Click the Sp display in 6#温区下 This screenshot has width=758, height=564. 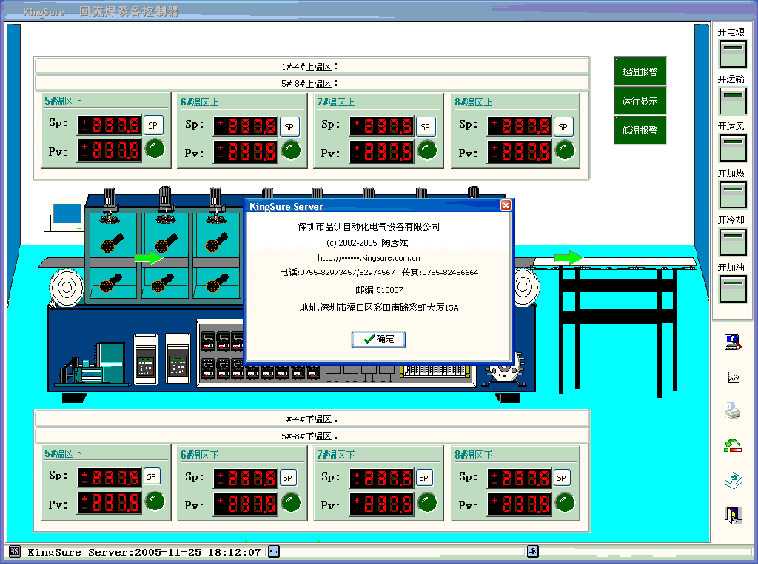(x=246, y=478)
